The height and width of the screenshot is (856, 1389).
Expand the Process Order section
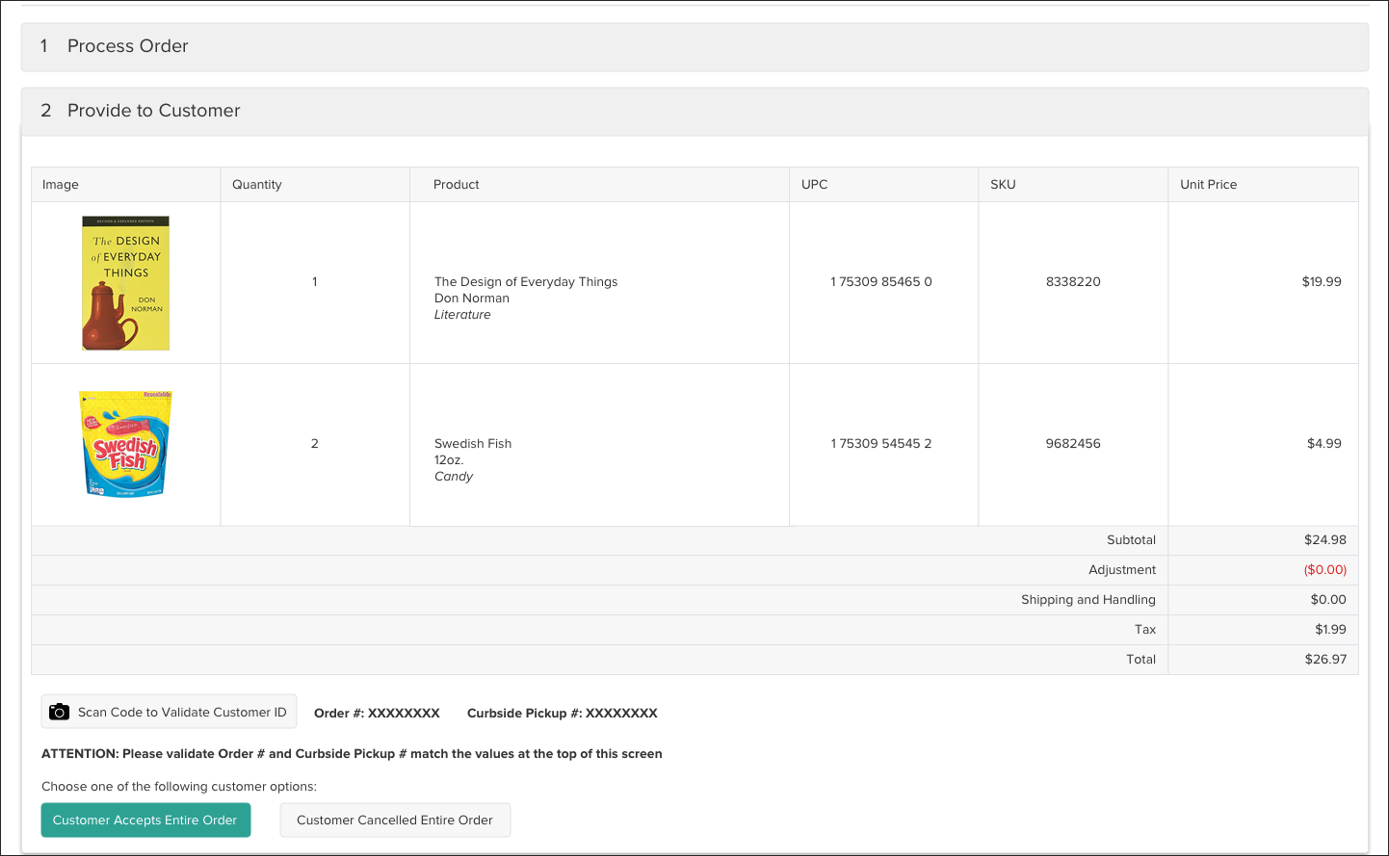click(x=127, y=46)
